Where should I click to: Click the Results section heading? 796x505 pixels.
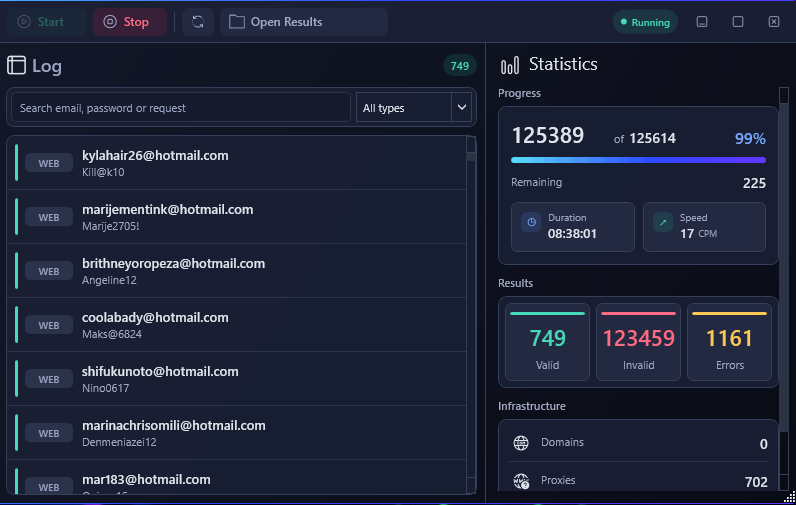coord(515,283)
